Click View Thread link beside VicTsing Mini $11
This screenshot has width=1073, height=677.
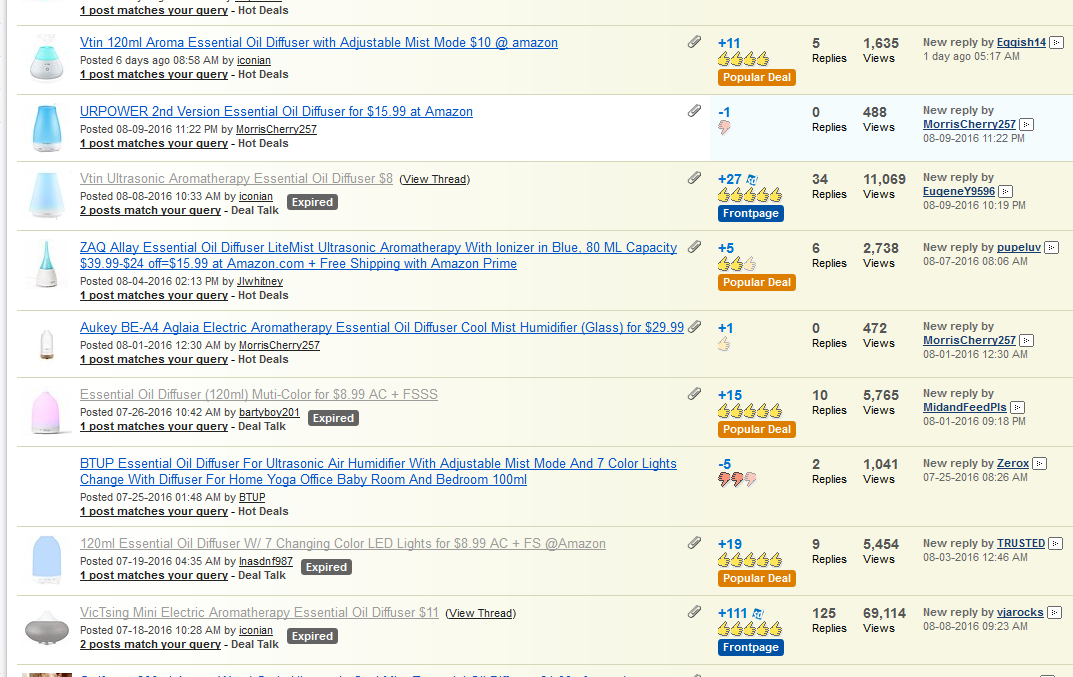pyautogui.click(x=480, y=613)
